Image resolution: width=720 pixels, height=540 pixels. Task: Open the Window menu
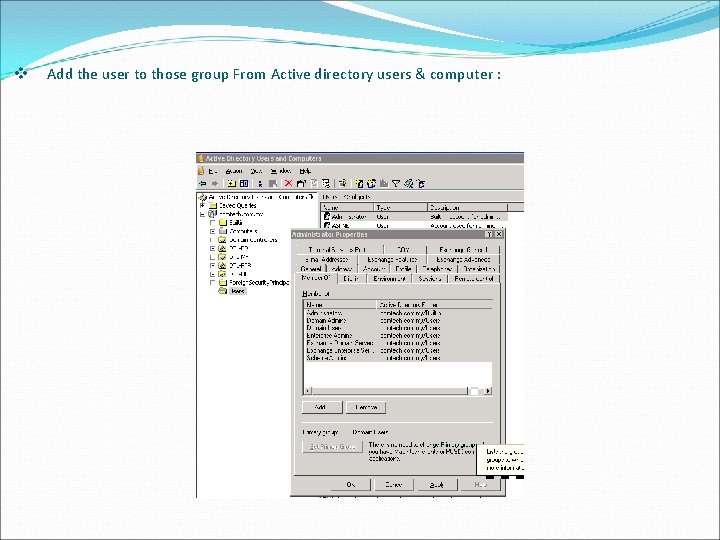click(281, 171)
